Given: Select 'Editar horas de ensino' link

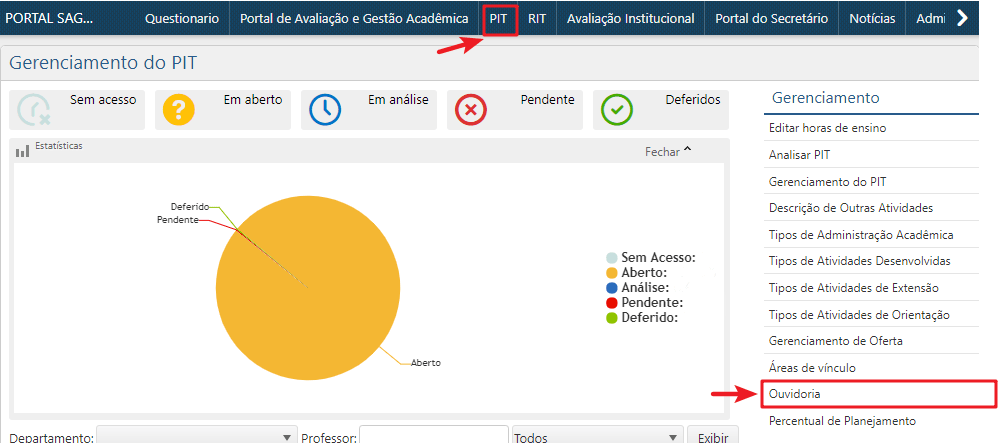Looking at the screenshot, I should [827, 128].
